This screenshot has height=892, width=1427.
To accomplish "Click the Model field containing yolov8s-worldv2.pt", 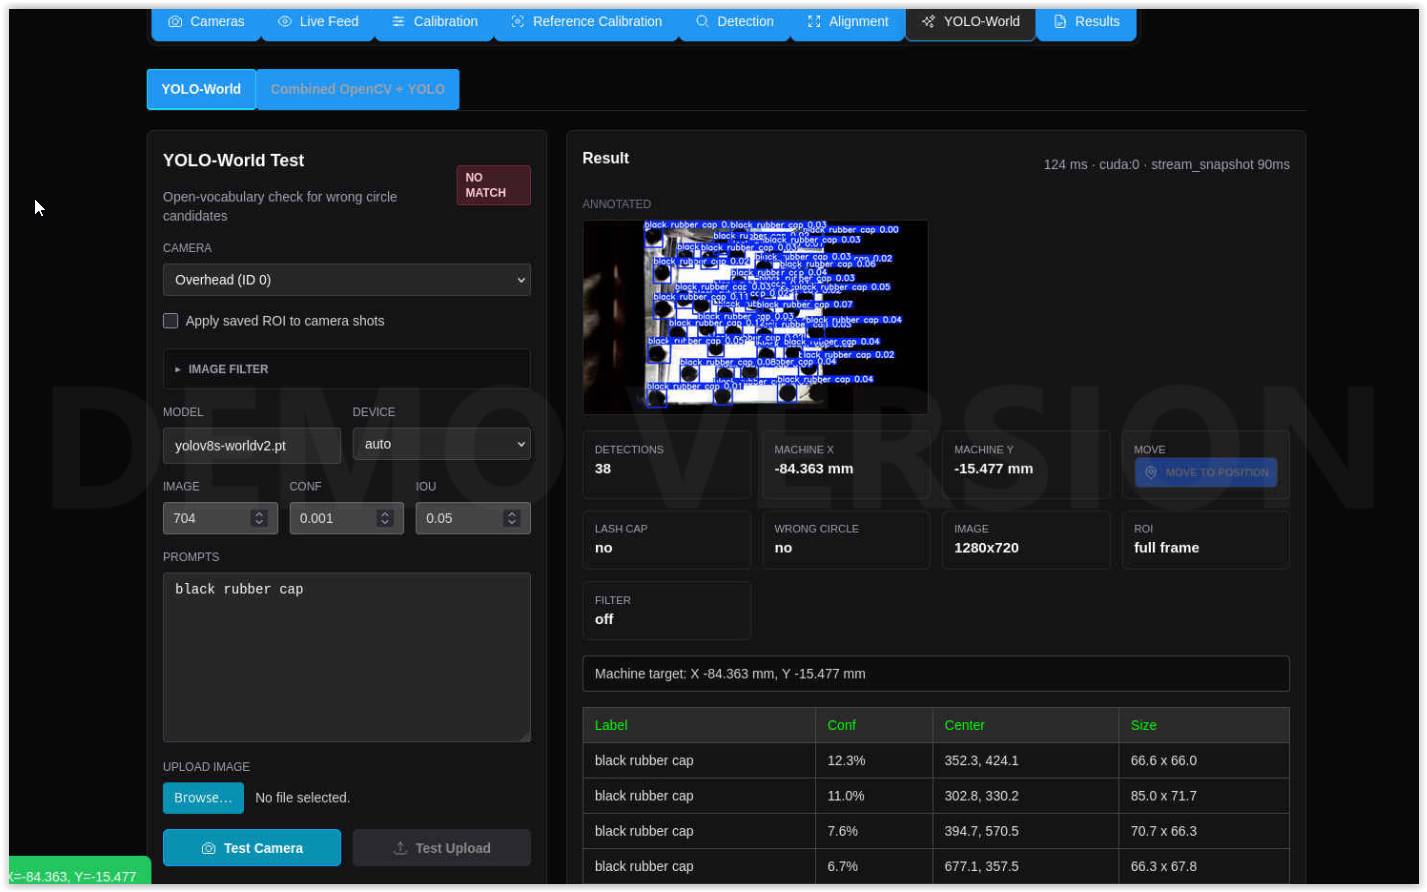I will 252,445.
